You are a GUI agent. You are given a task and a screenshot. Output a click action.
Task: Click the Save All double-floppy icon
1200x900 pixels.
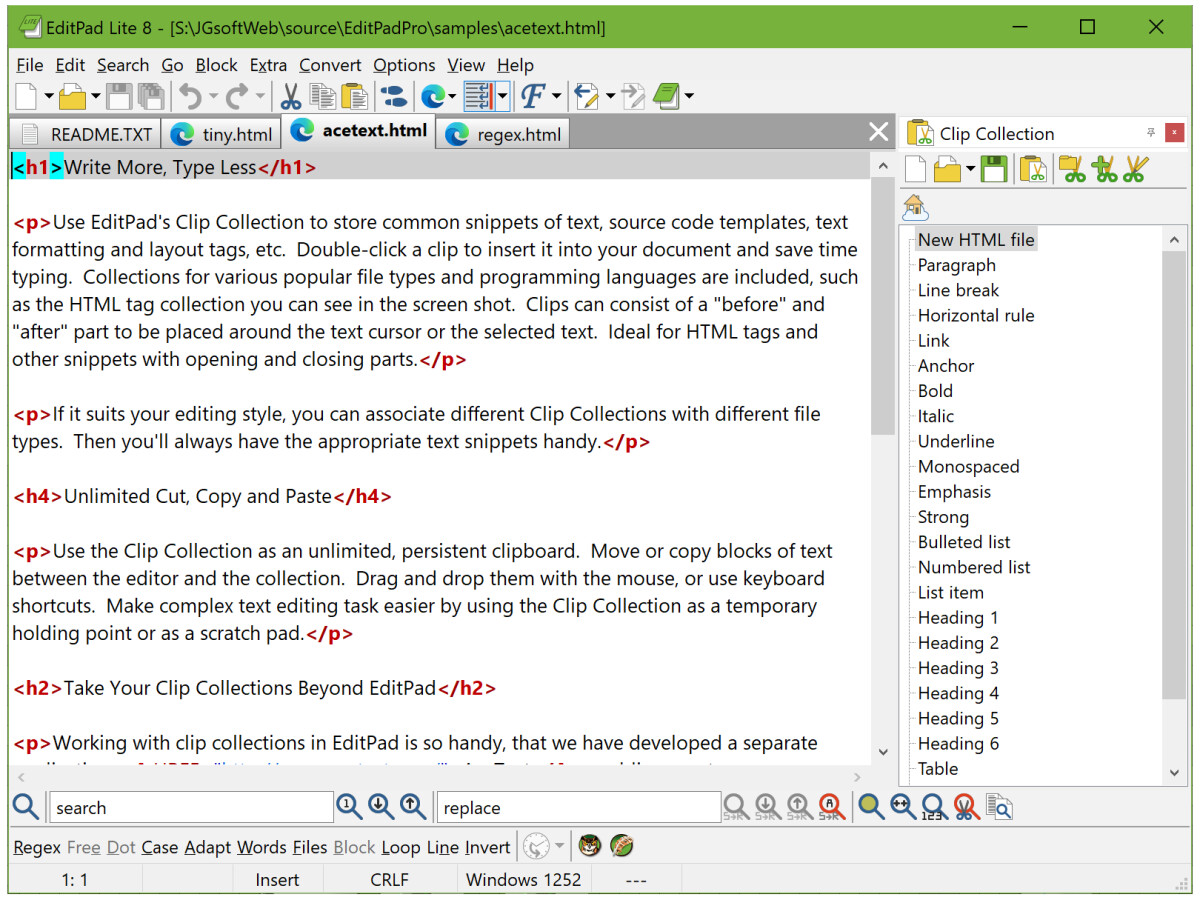pos(150,97)
